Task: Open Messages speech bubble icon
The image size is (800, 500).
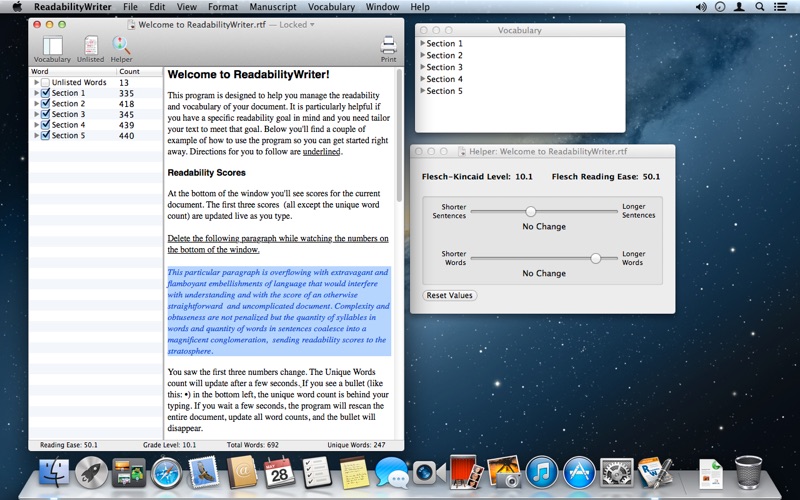Action: click(391, 472)
